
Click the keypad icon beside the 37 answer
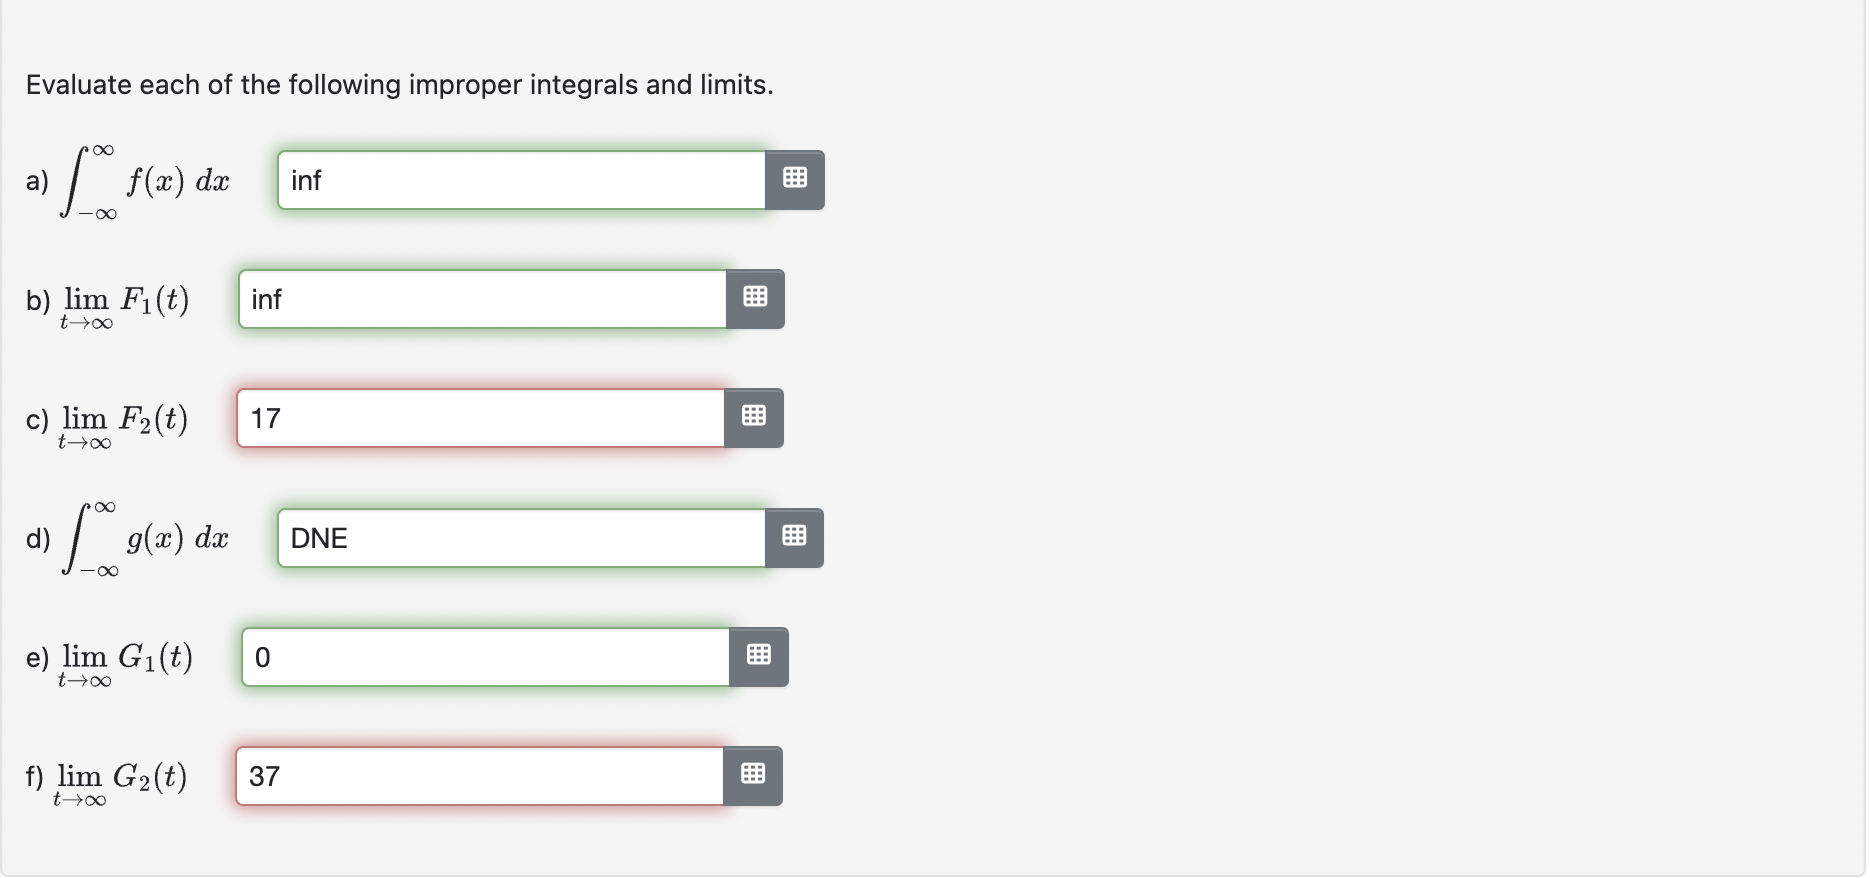click(754, 775)
